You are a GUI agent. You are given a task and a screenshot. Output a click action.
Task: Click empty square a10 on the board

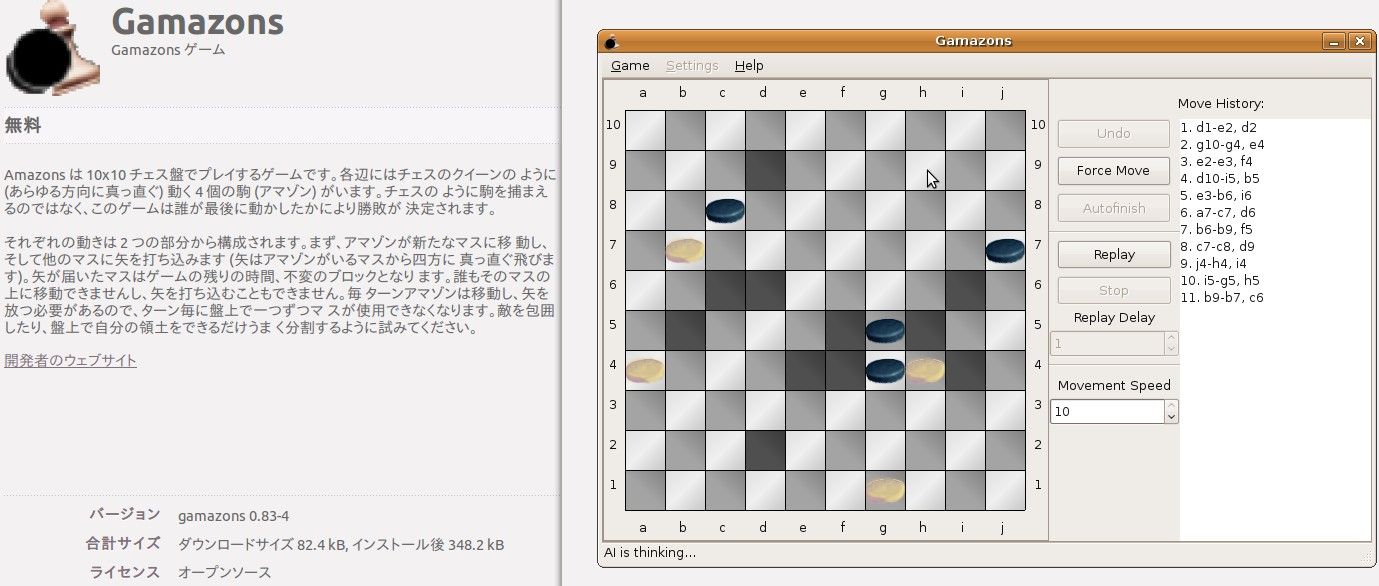[645, 130]
